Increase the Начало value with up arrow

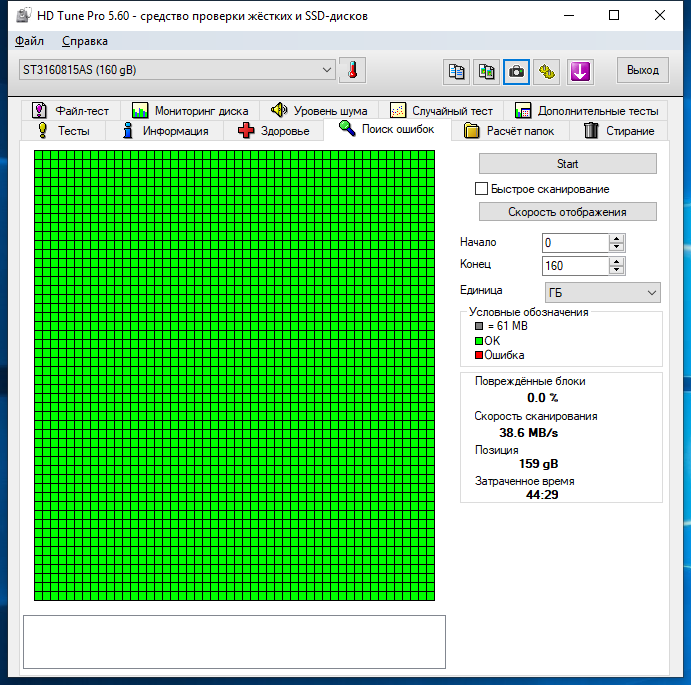[617, 238]
